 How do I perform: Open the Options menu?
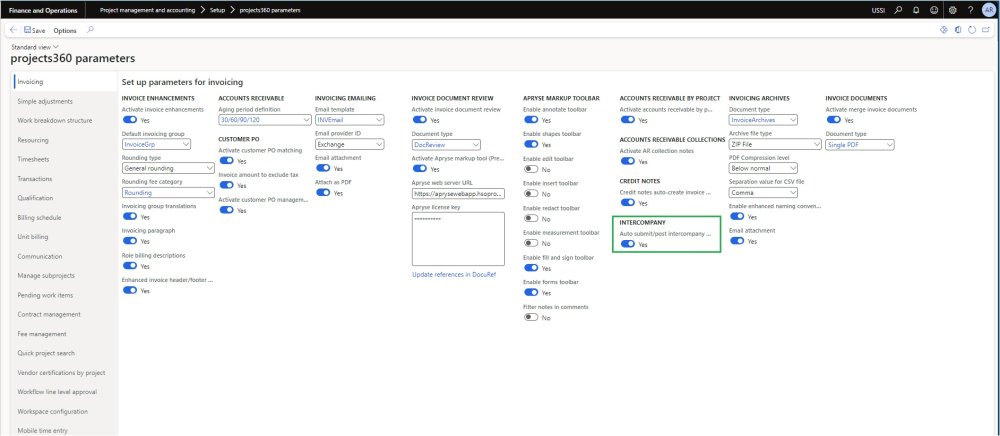pyautogui.click(x=65, y=30)
